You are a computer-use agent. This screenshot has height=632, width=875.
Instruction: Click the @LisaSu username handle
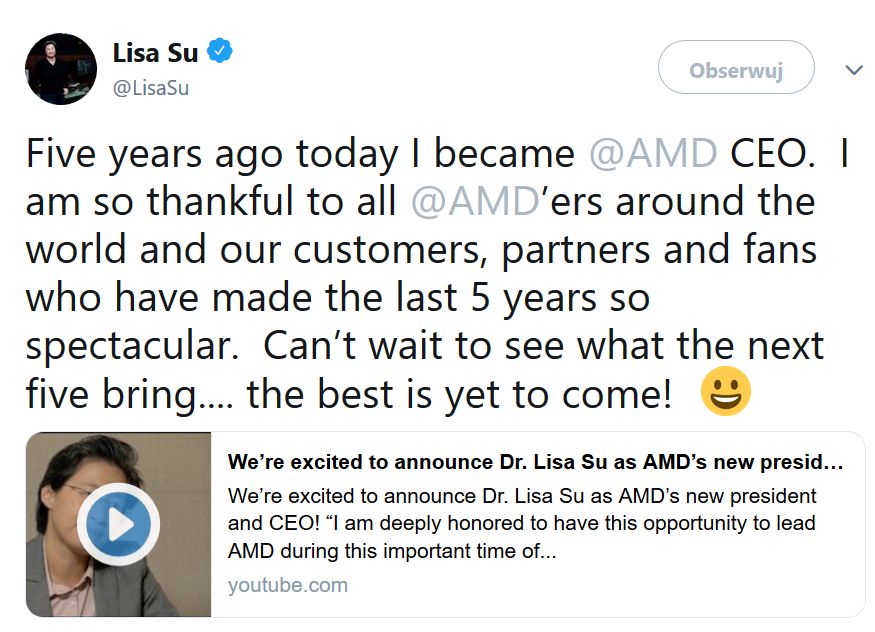[x=150, y=88]
